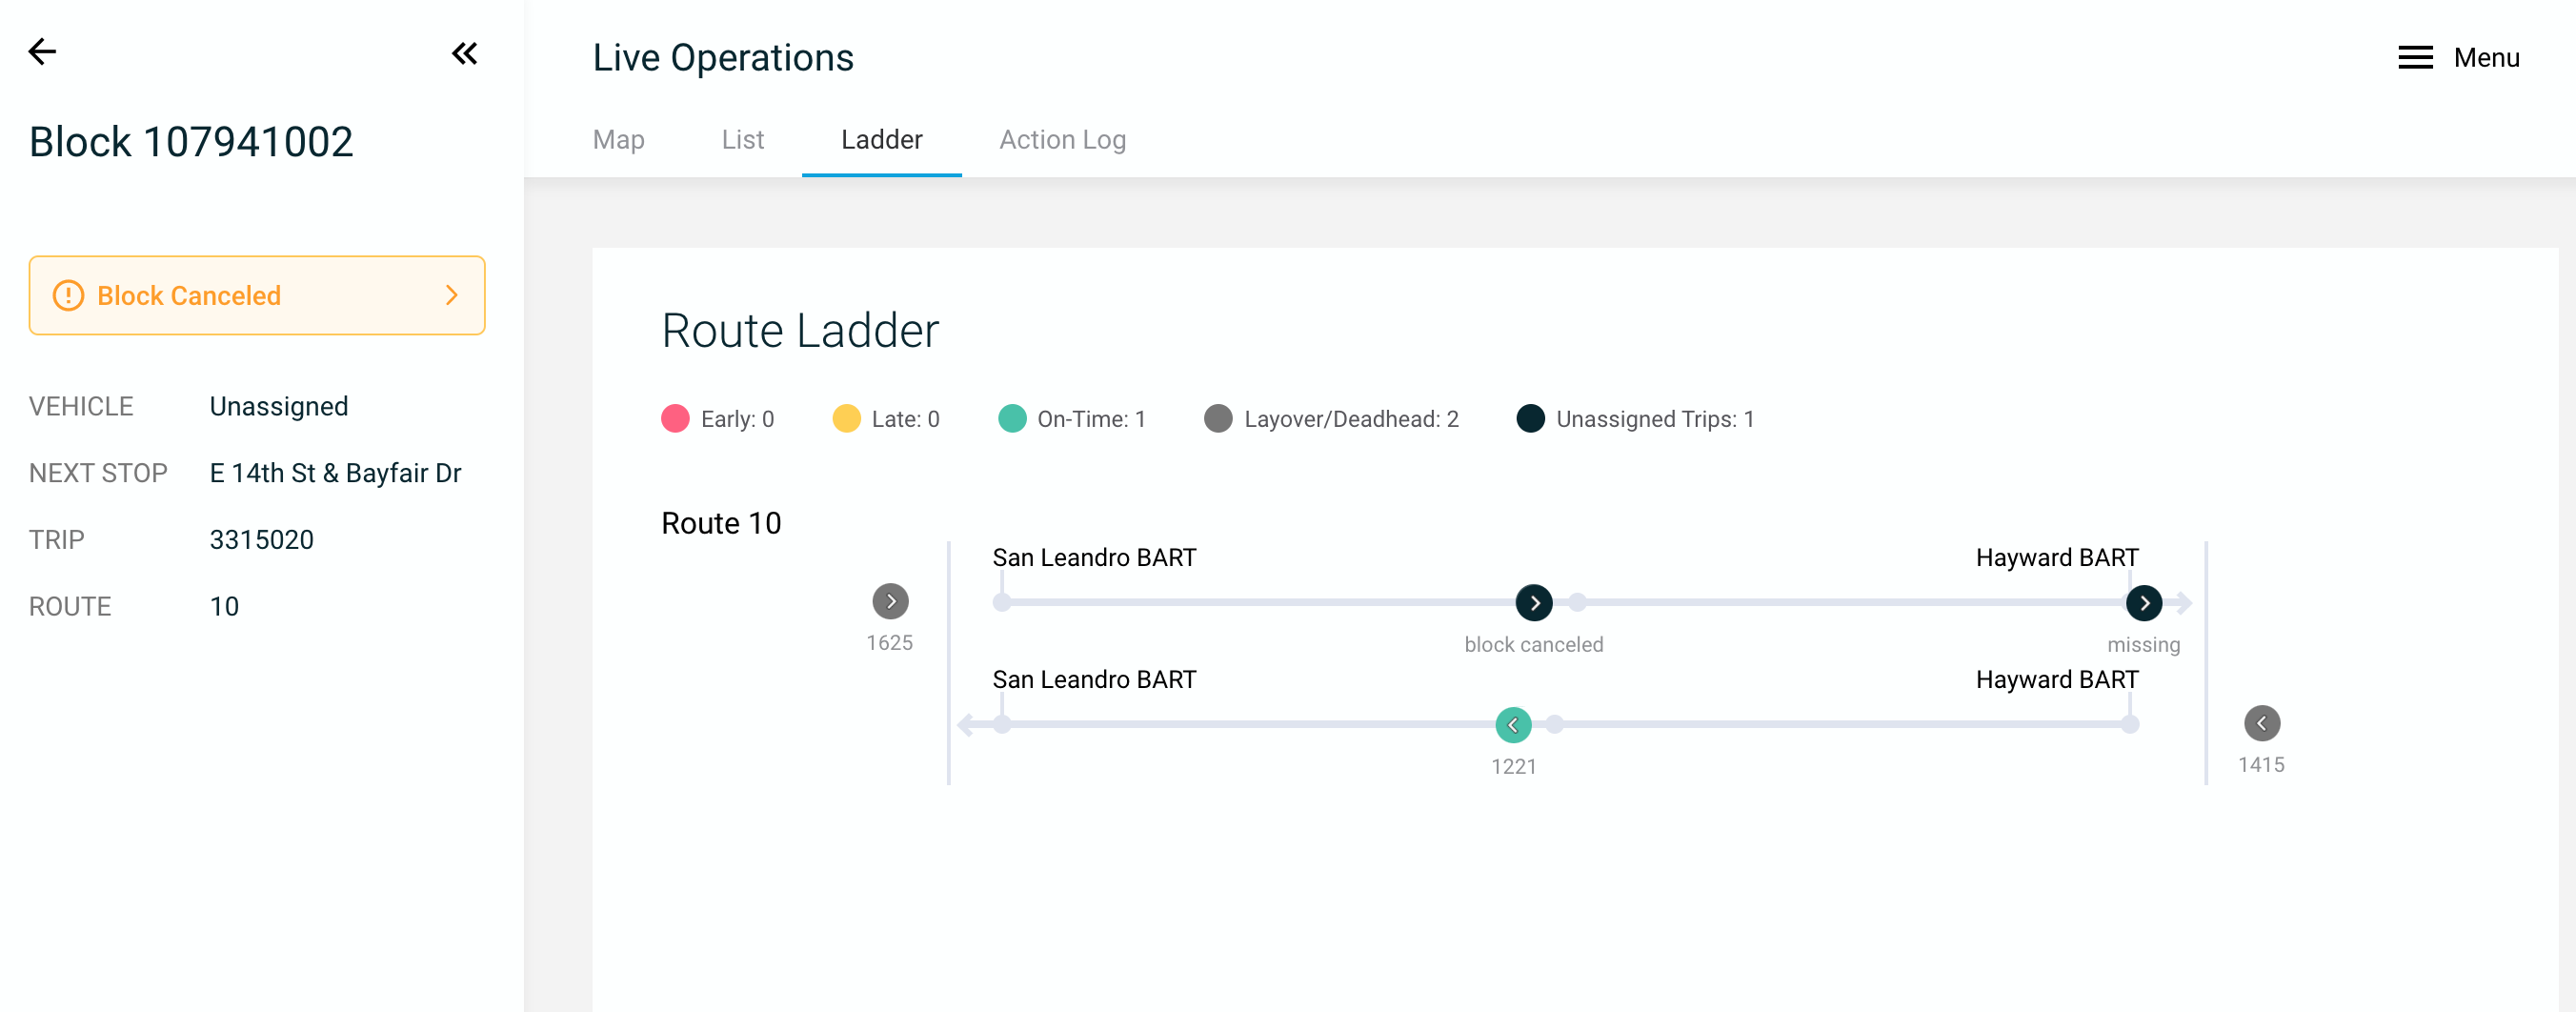Click the 'Live Operations' page title
The height and width of the screenshot is (1012, 2576).
click(723, 58)
